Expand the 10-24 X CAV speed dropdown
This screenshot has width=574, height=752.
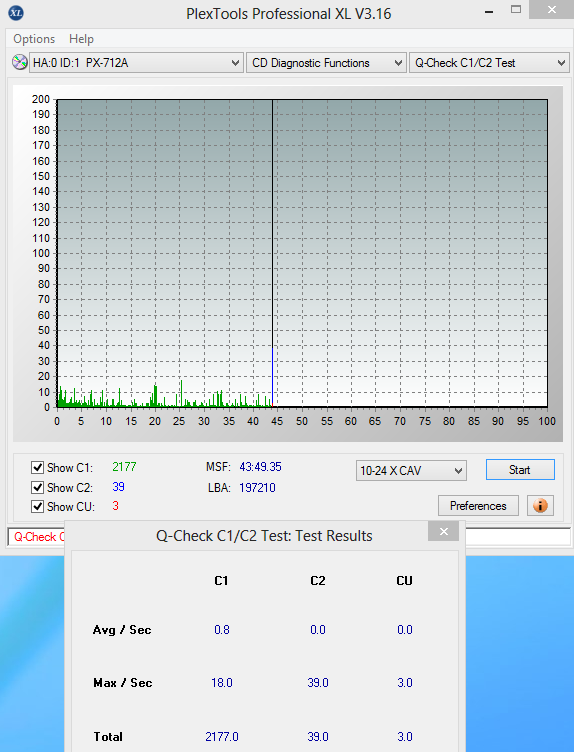click(411, 470)
